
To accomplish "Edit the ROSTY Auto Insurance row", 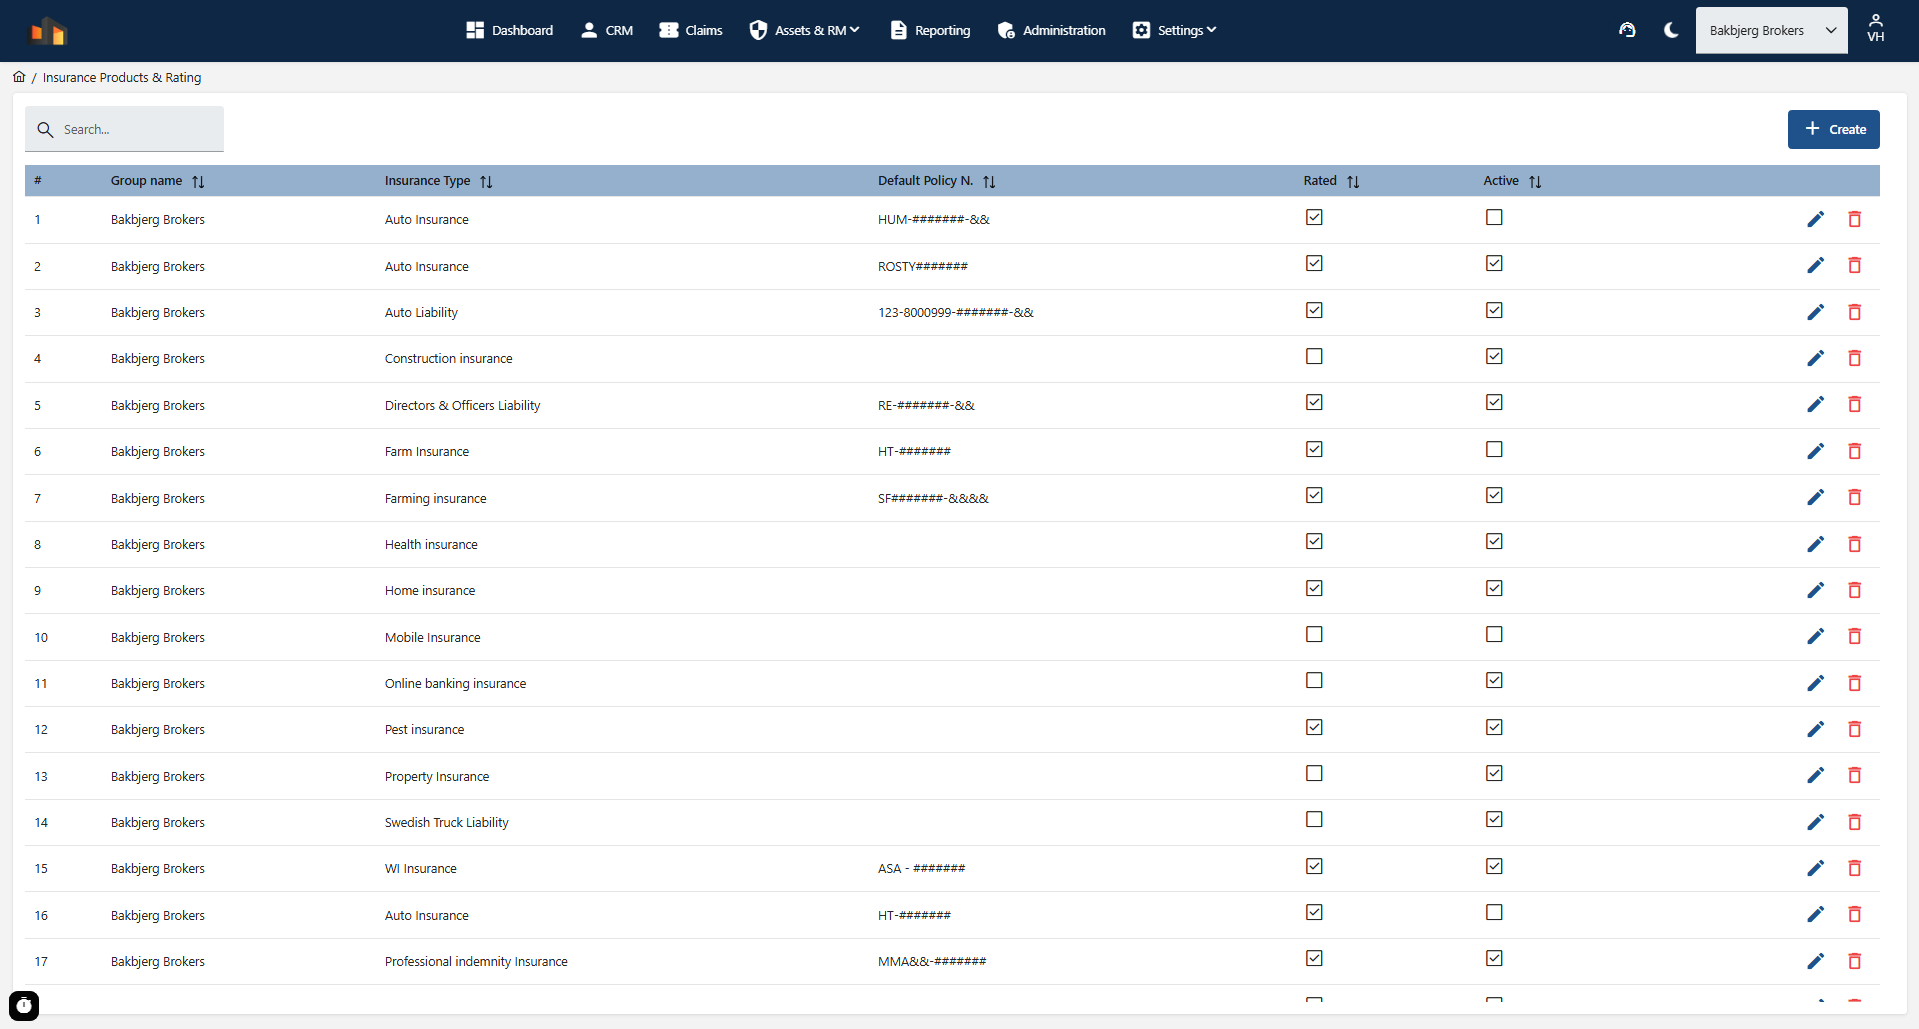I will point(1815,265).
